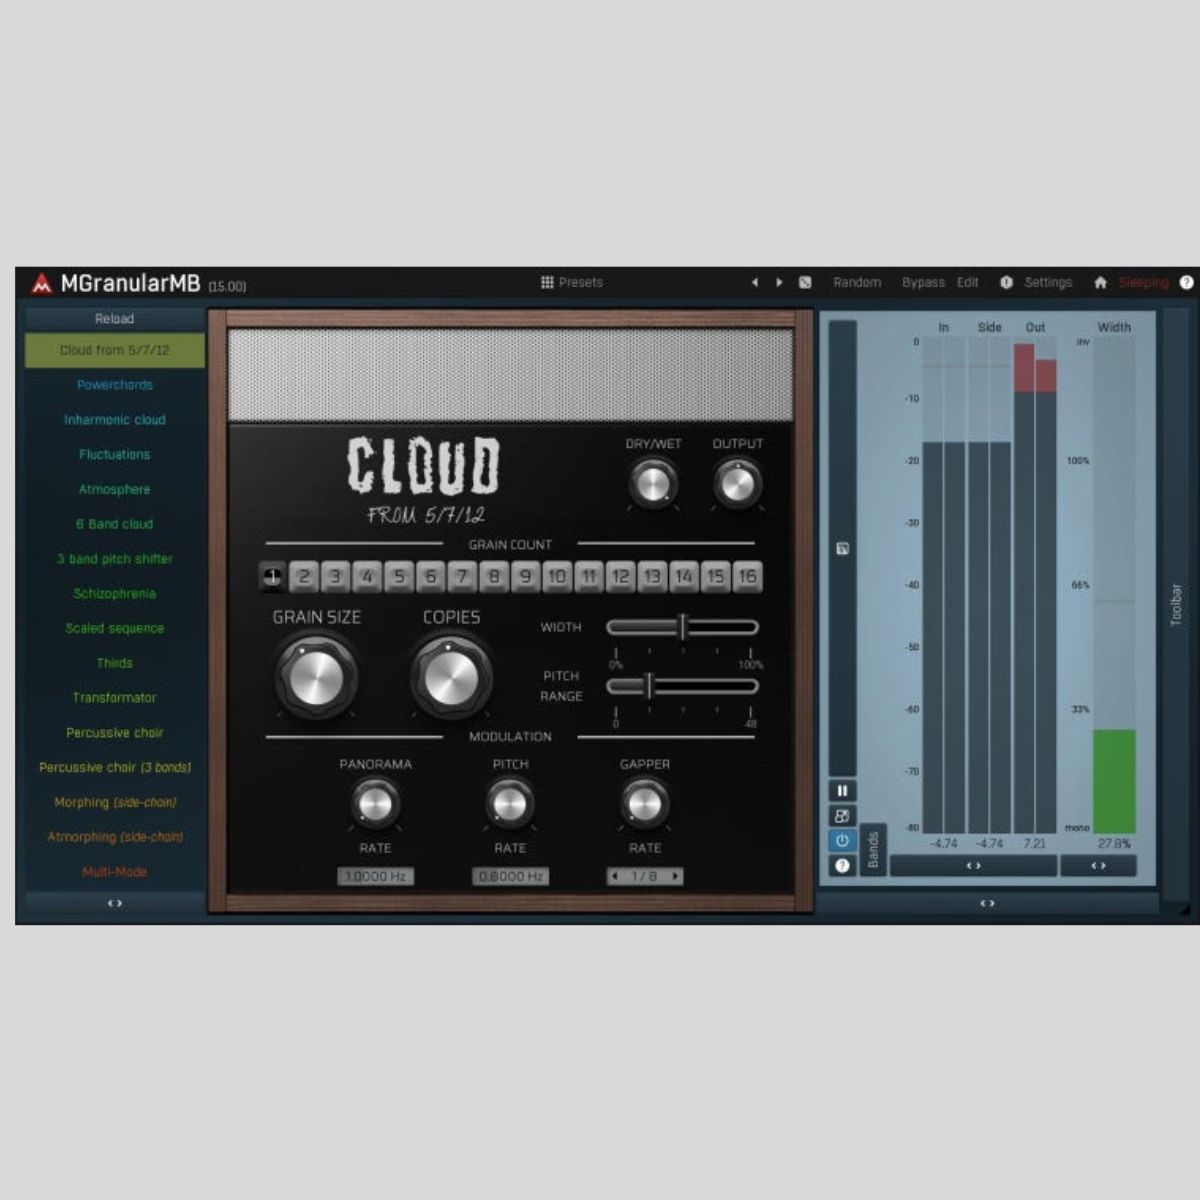Select grain count 10

[557, 576]
